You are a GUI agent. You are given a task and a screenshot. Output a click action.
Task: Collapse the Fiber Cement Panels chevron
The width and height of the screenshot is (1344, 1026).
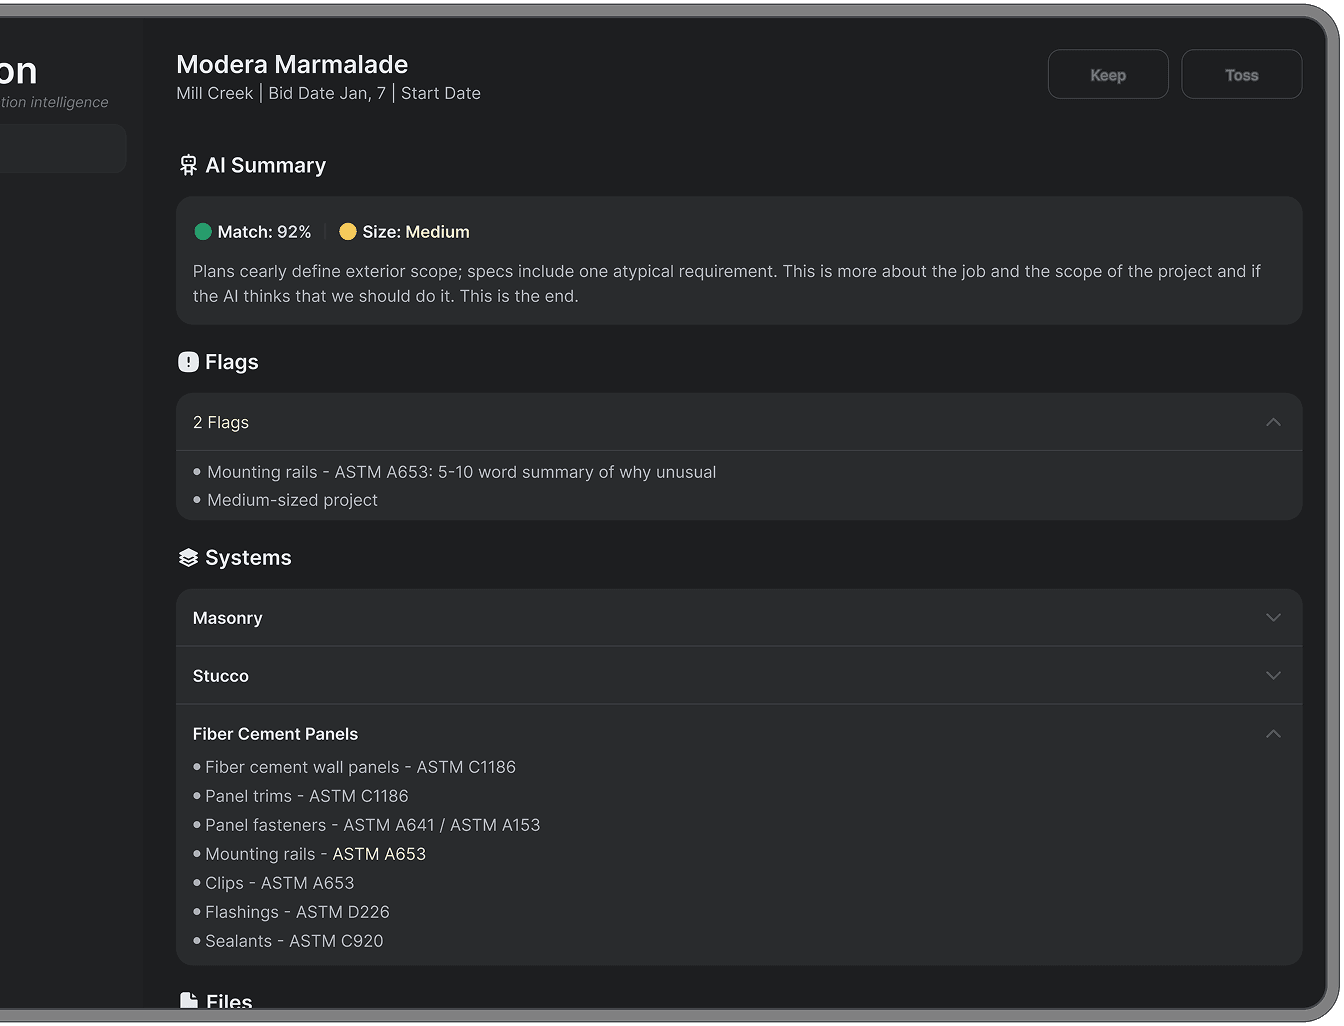point(1273,734)
